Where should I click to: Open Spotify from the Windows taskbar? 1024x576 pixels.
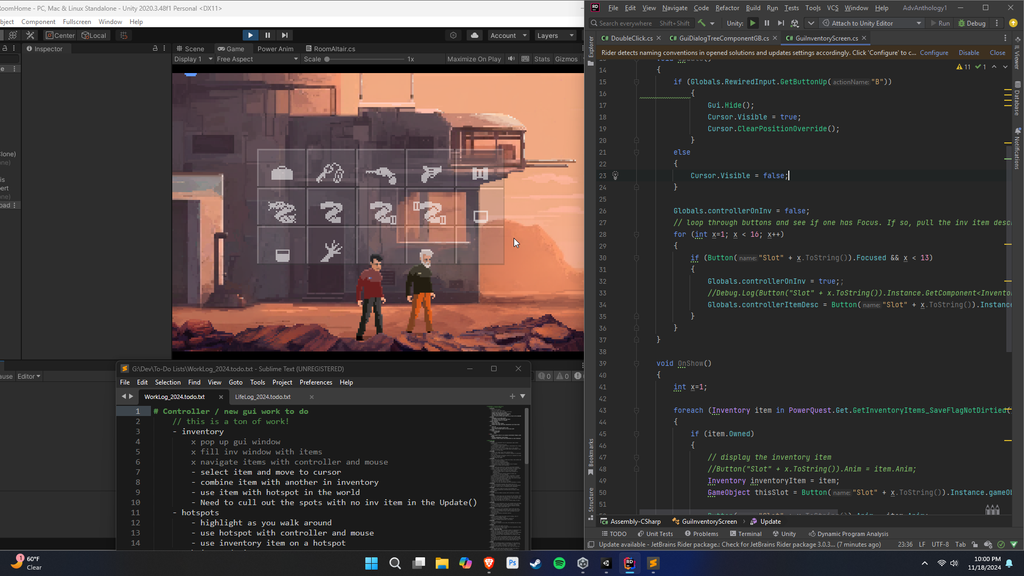pos(559,563)
